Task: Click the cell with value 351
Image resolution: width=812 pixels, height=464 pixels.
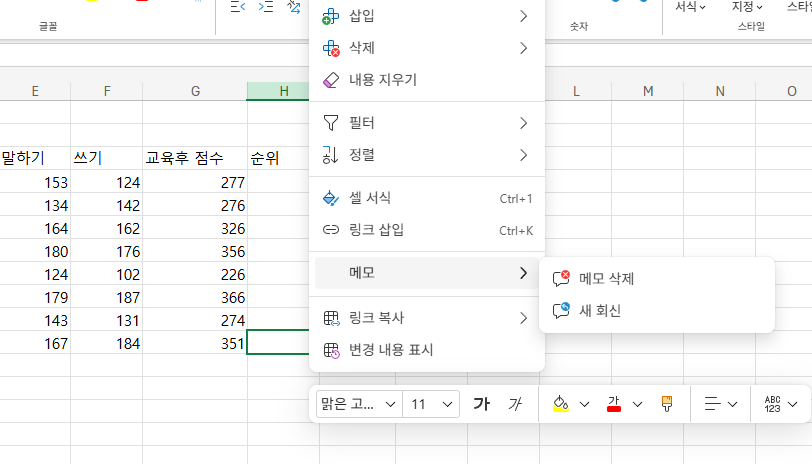Action: [x=195, y=343]
